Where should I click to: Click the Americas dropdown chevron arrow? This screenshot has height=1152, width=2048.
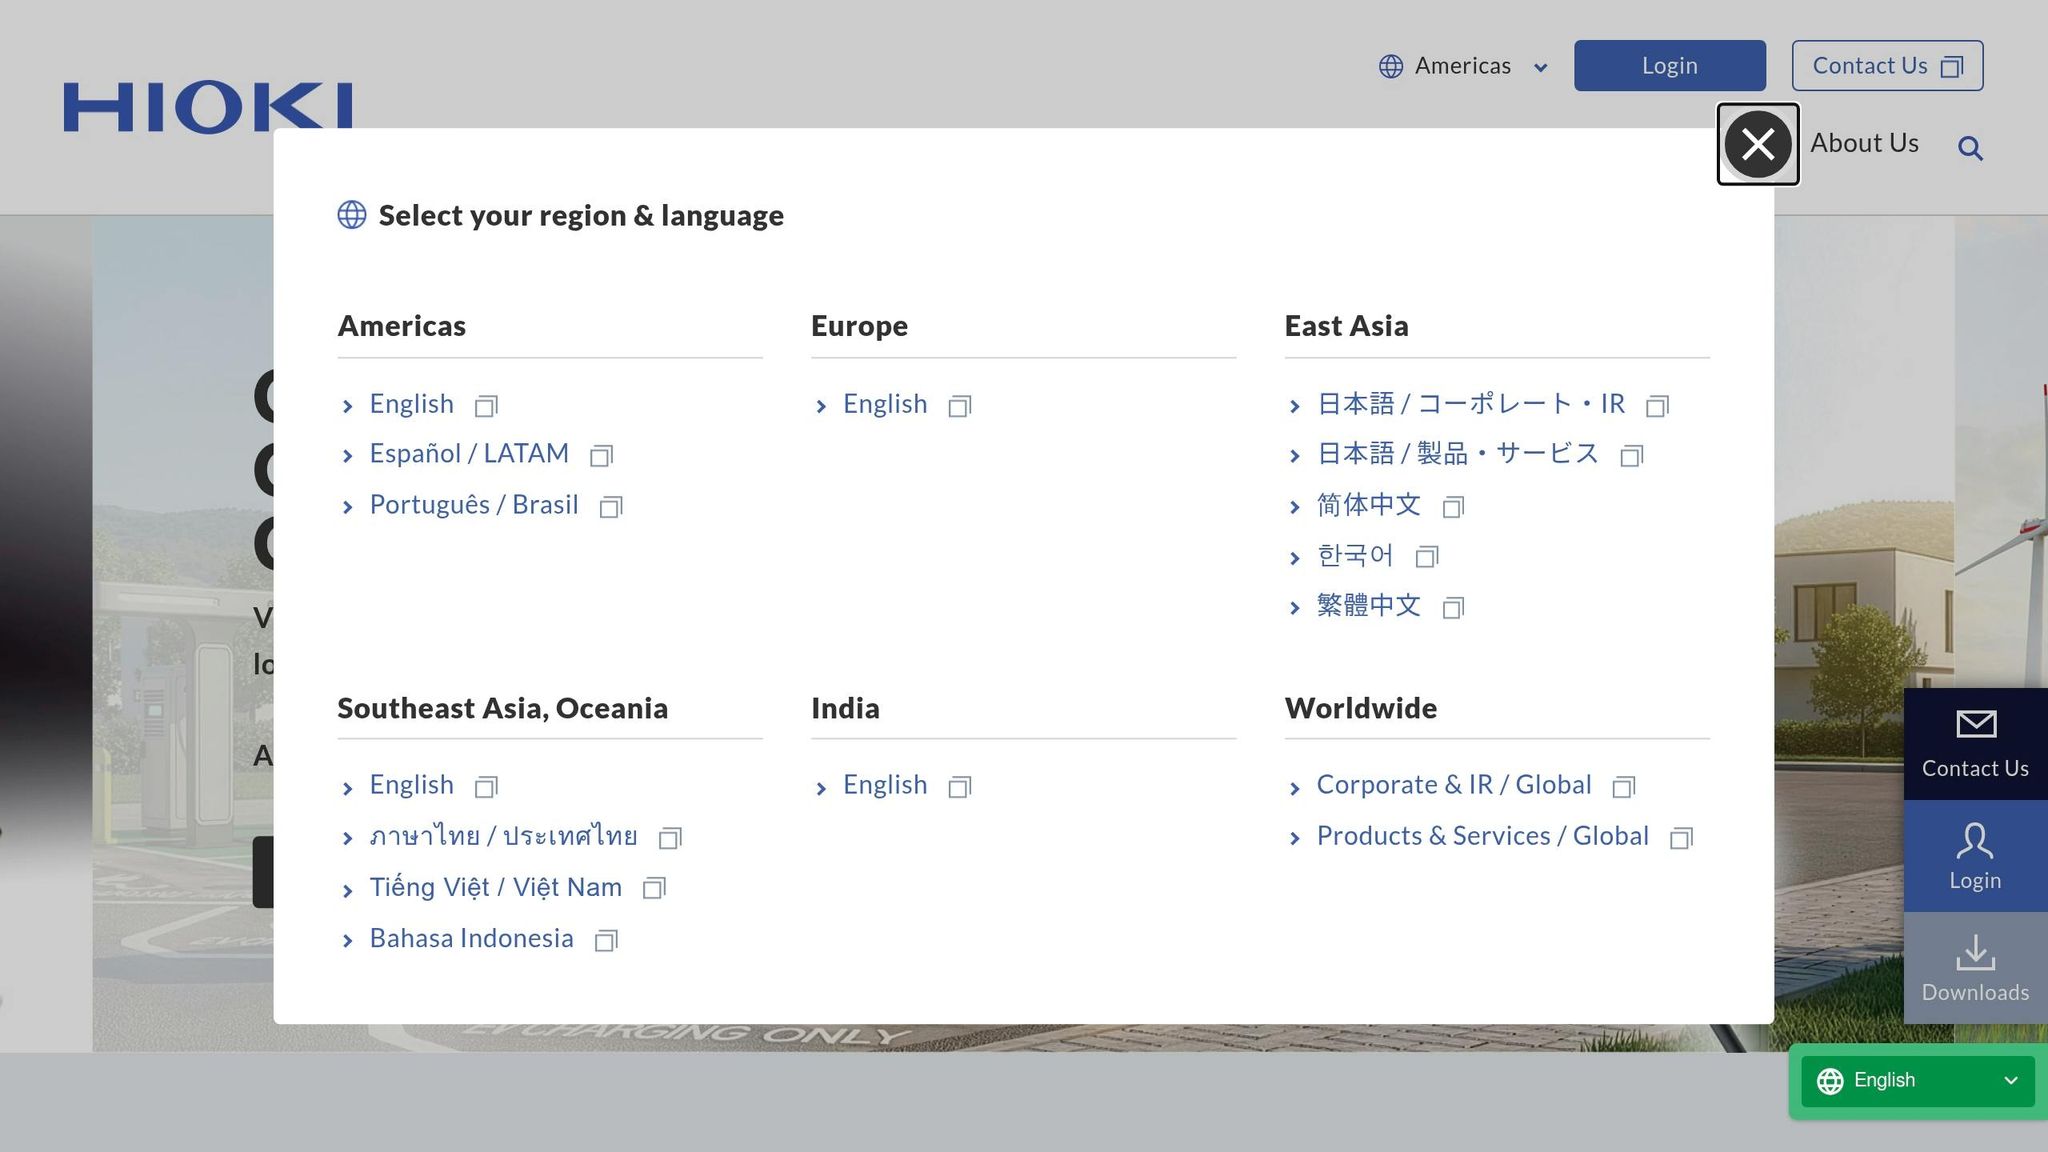tap(1540, 68)
